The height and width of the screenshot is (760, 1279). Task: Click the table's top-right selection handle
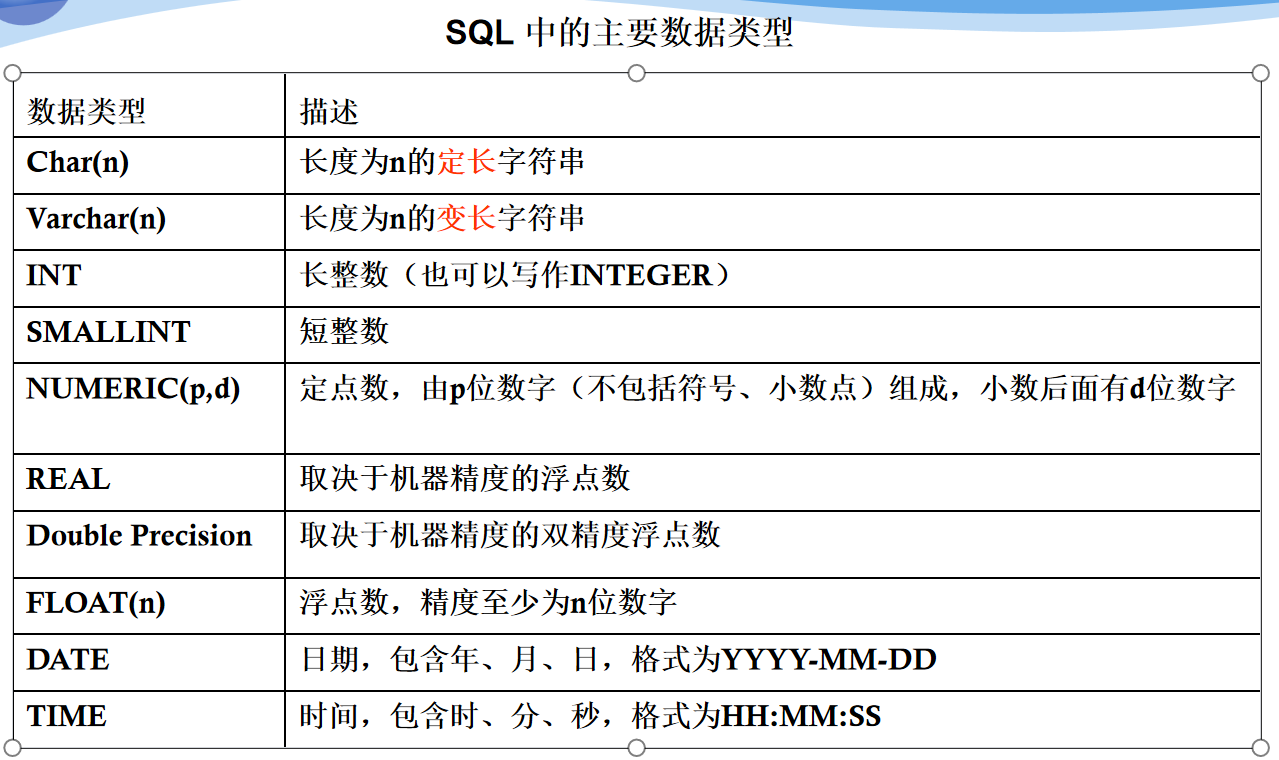coord(1260,73)
